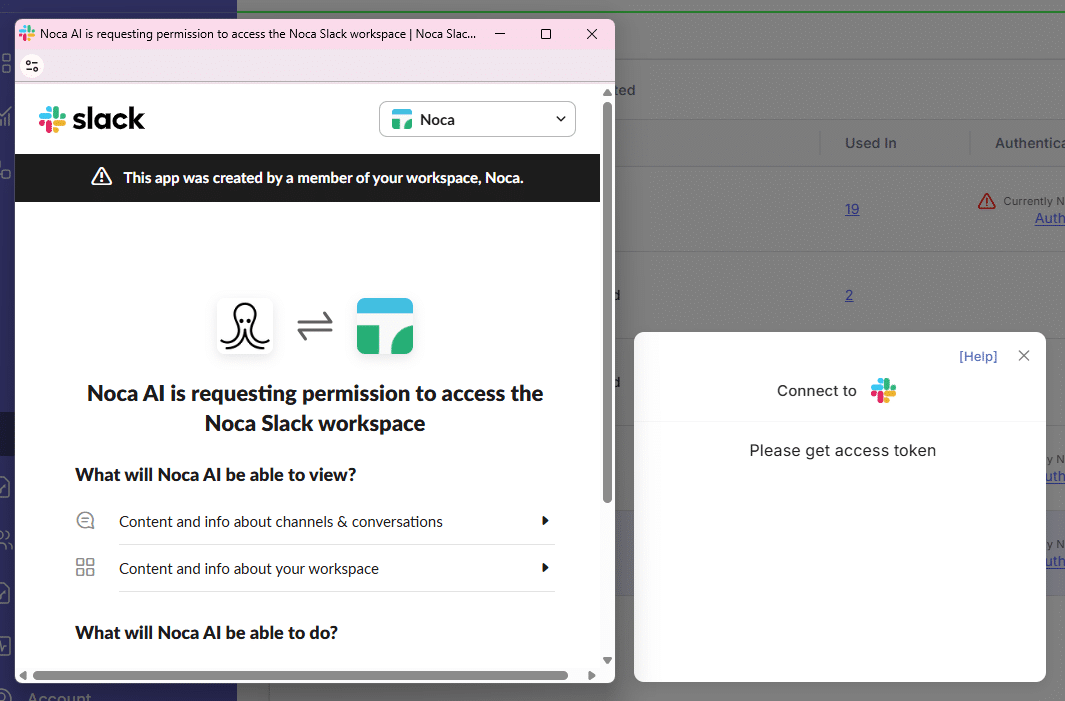
Task: Click the scroll down arrow in popup
Action: click(608, 660)
